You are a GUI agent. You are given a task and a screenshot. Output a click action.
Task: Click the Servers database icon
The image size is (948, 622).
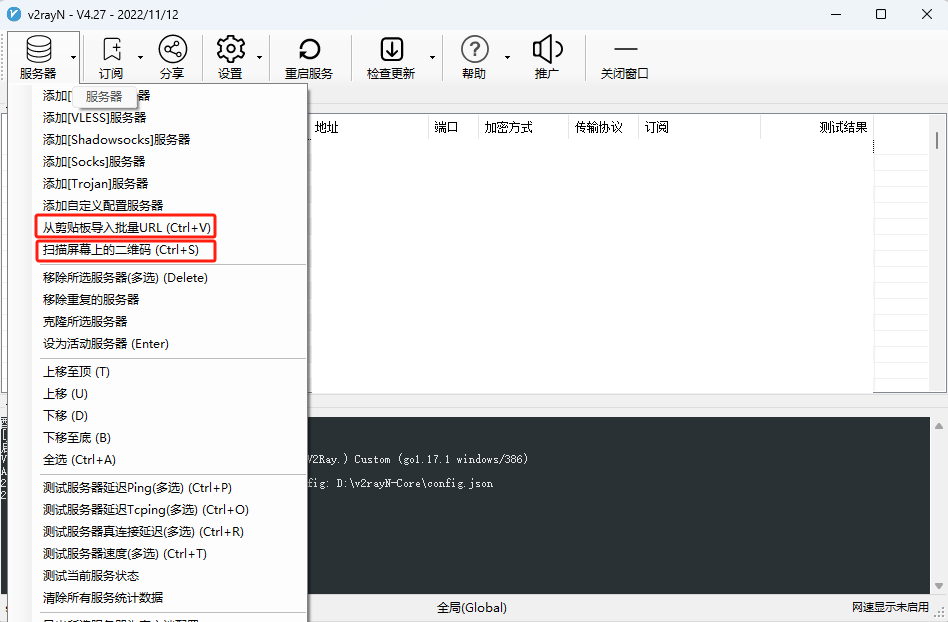coord(39,50)
